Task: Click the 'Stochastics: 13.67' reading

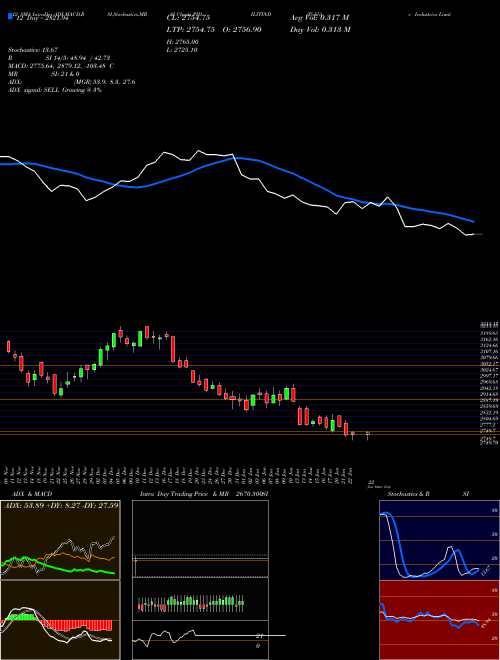Action: [33, 50]
